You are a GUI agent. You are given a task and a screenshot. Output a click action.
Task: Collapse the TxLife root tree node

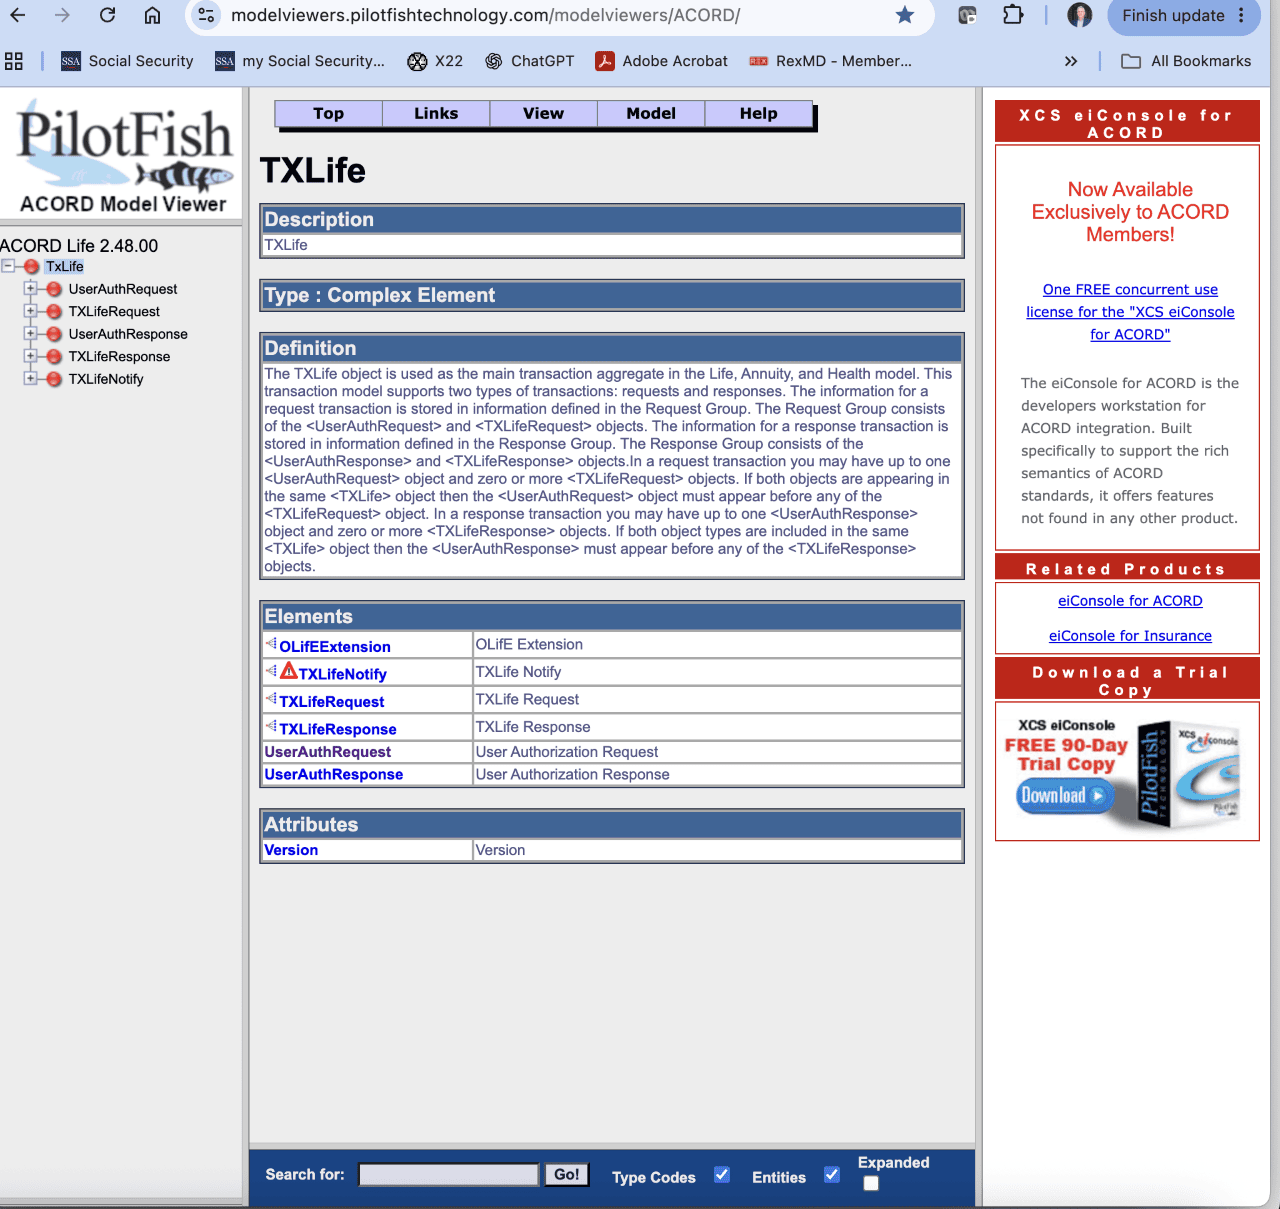click(8, 266)
